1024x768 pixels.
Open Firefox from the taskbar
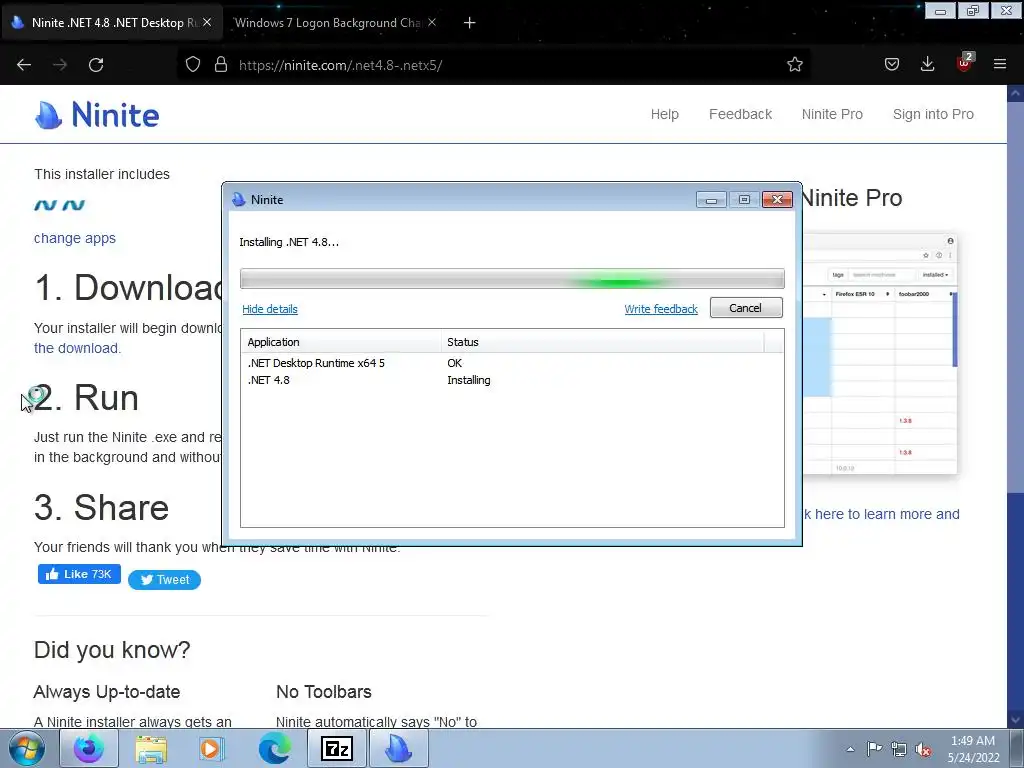coord(89,748)
